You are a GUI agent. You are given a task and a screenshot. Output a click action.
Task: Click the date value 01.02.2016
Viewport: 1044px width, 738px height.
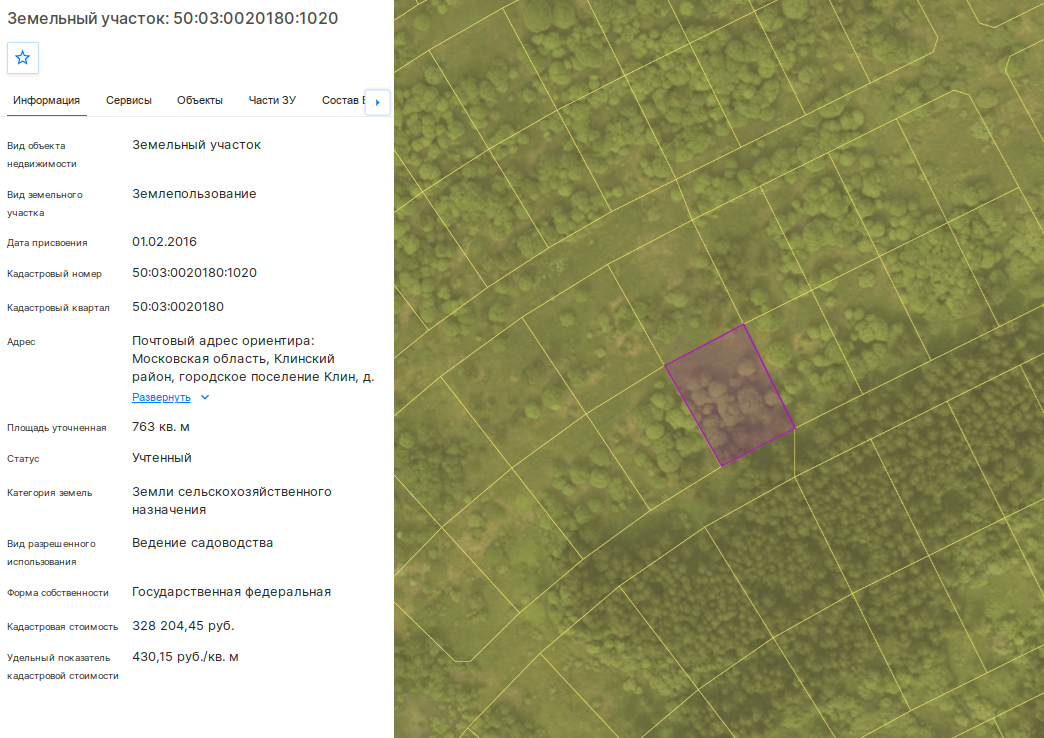[164, 242]
